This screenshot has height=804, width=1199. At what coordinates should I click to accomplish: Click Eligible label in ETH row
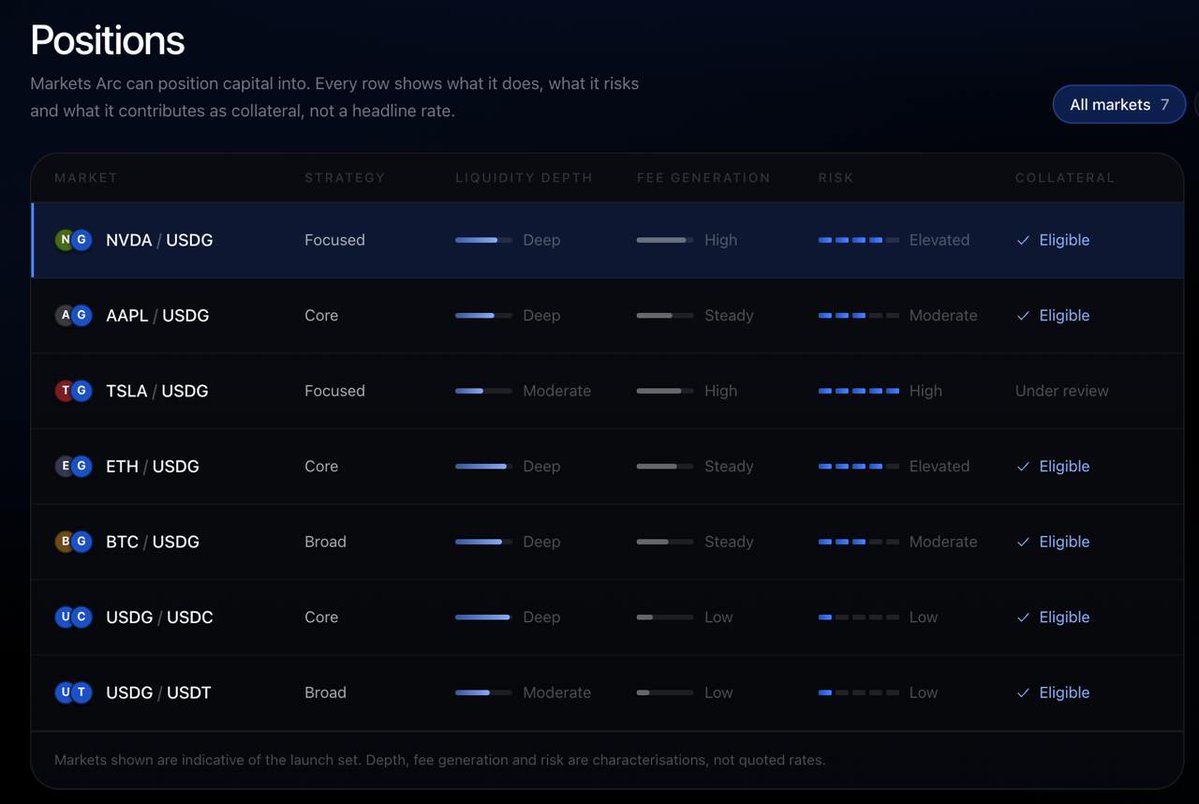tap(1064, 466)
